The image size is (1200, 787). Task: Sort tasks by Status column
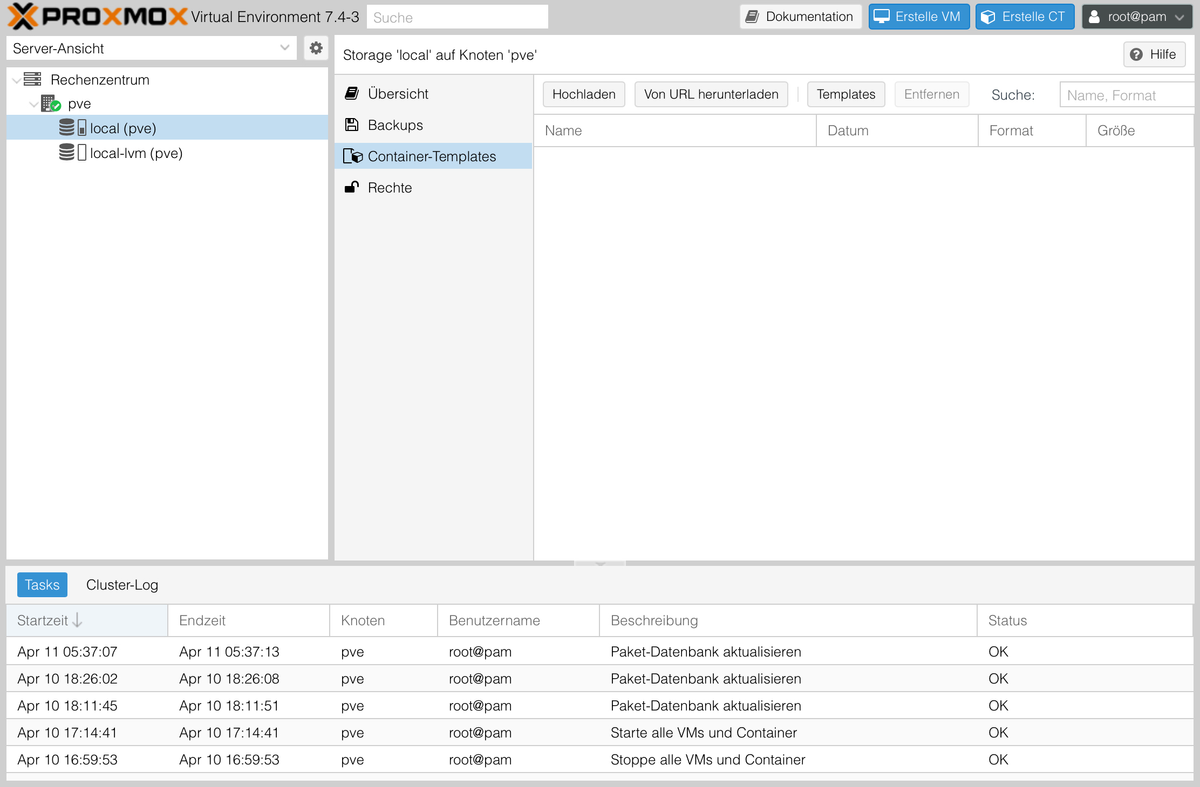click(x=1085, y=620)
